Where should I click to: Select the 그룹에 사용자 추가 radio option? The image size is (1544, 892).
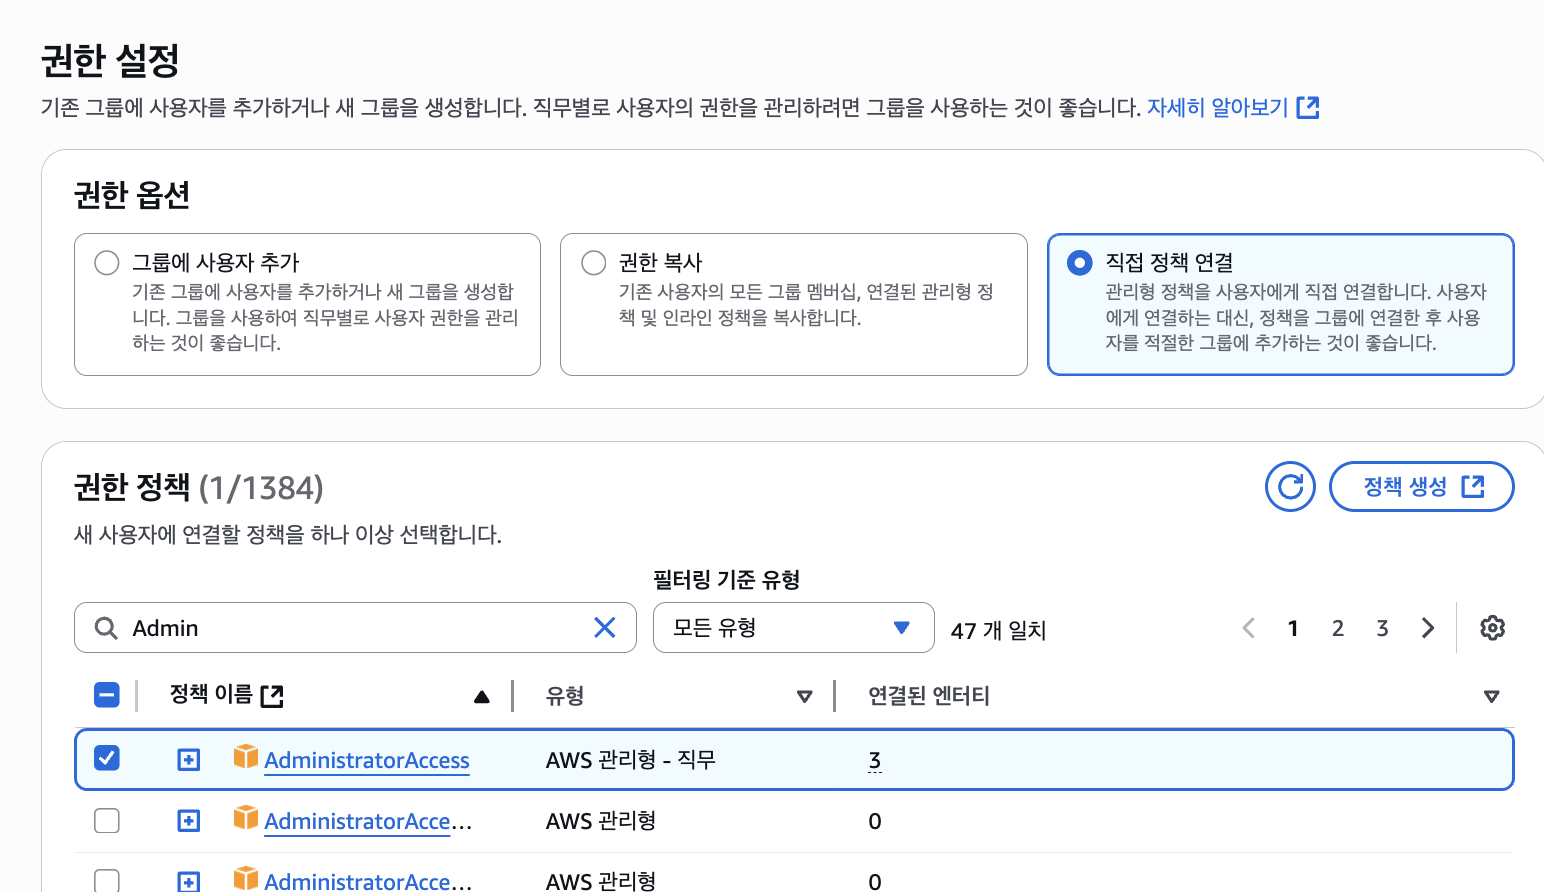point(107,263)
